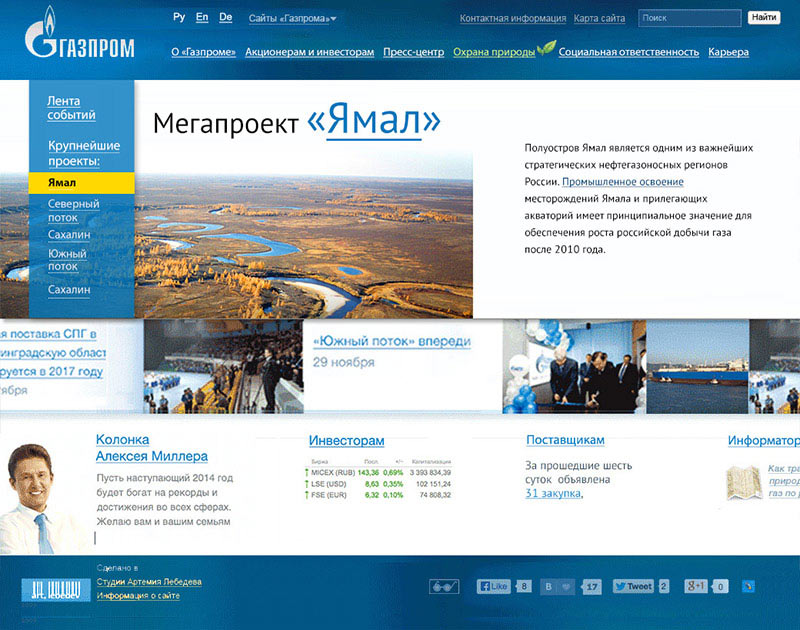This screenshot has height=630, width=800.
Task: Expand the Сайты «Газпрома» dropdown
Action: [292, 18]
